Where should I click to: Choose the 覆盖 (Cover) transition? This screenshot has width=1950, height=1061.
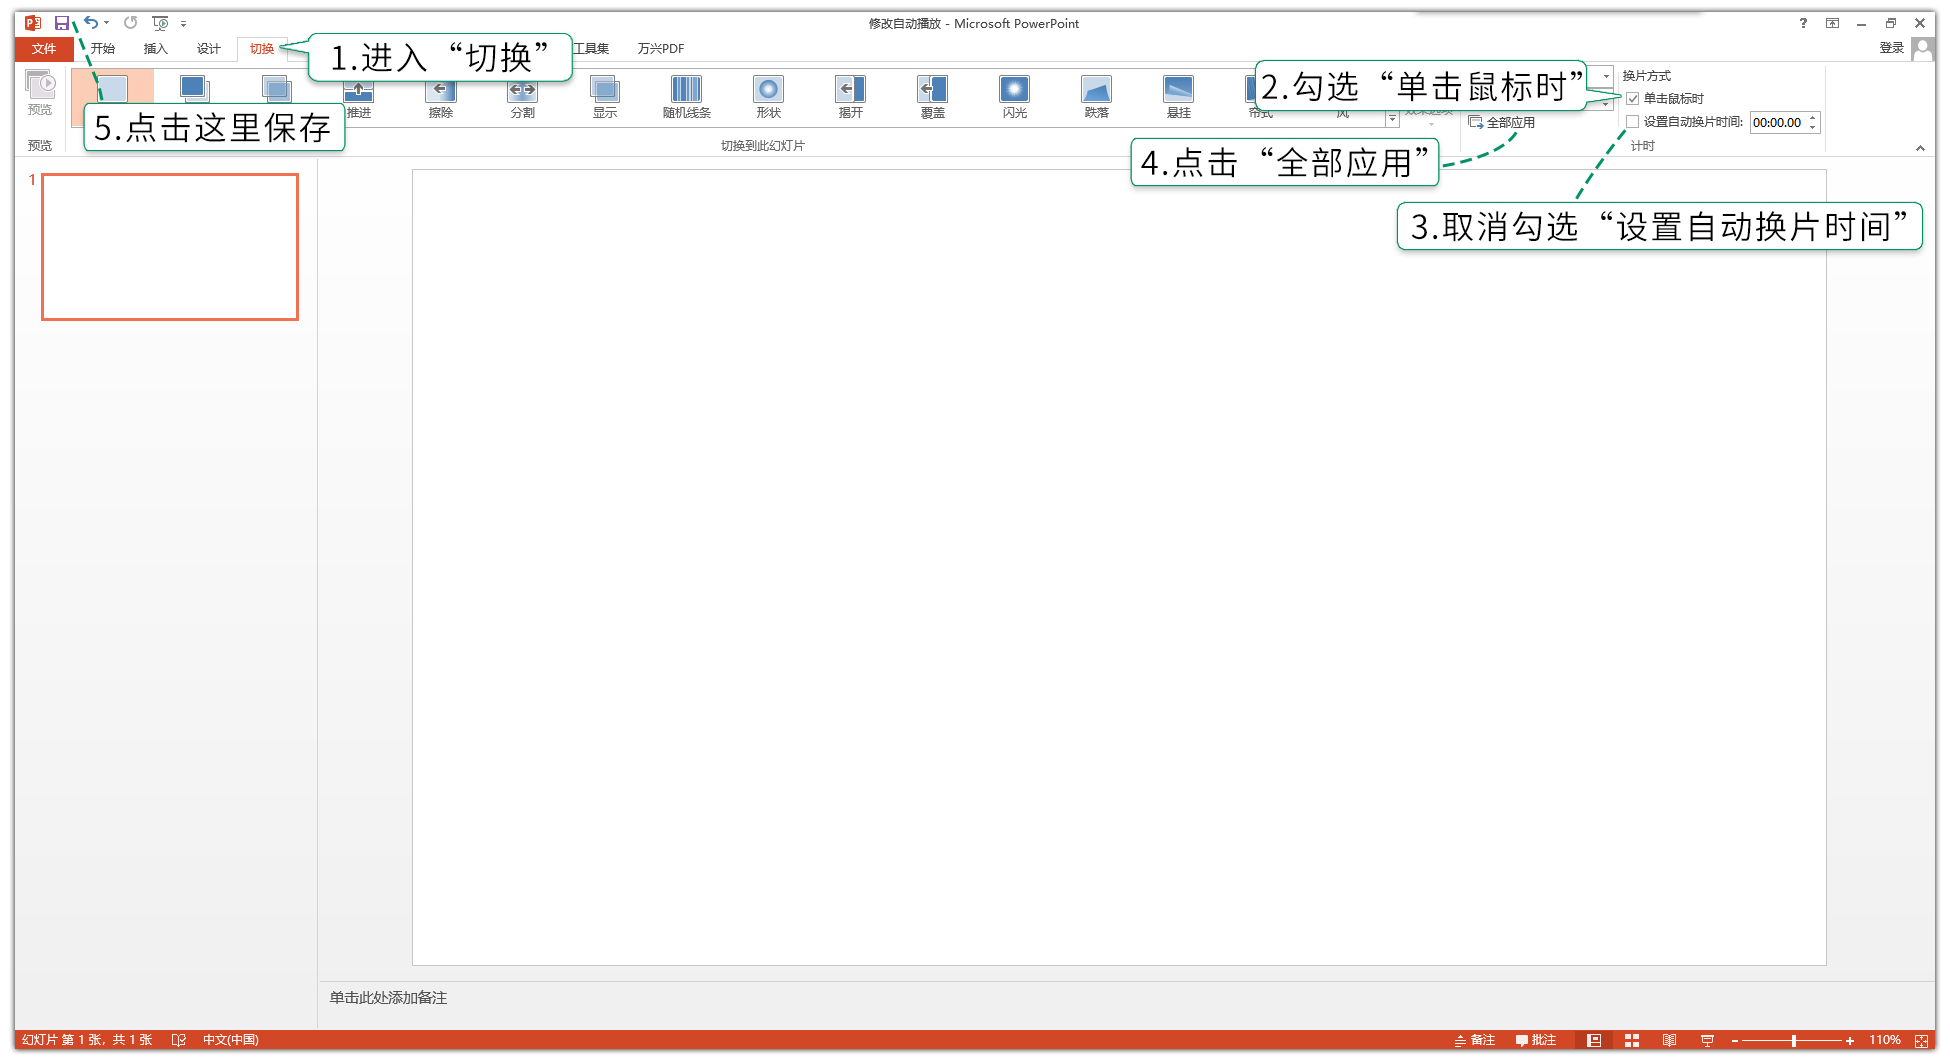click(933, 97)
